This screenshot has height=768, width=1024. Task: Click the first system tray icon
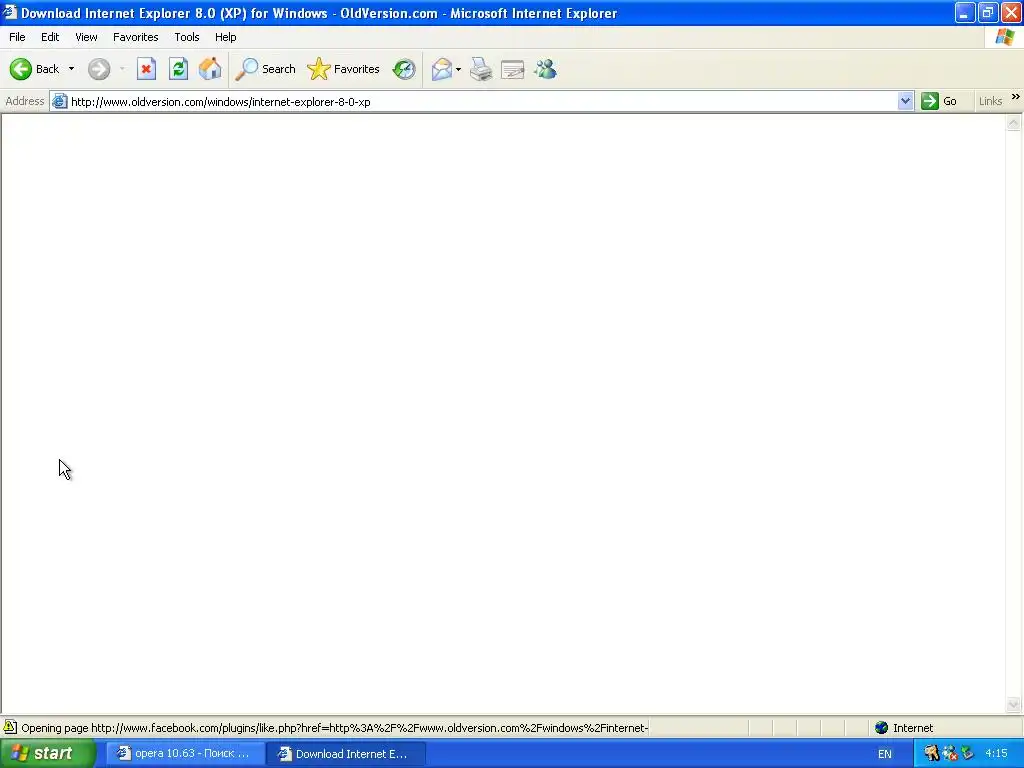pyautogui.click(x=931, y=754)
